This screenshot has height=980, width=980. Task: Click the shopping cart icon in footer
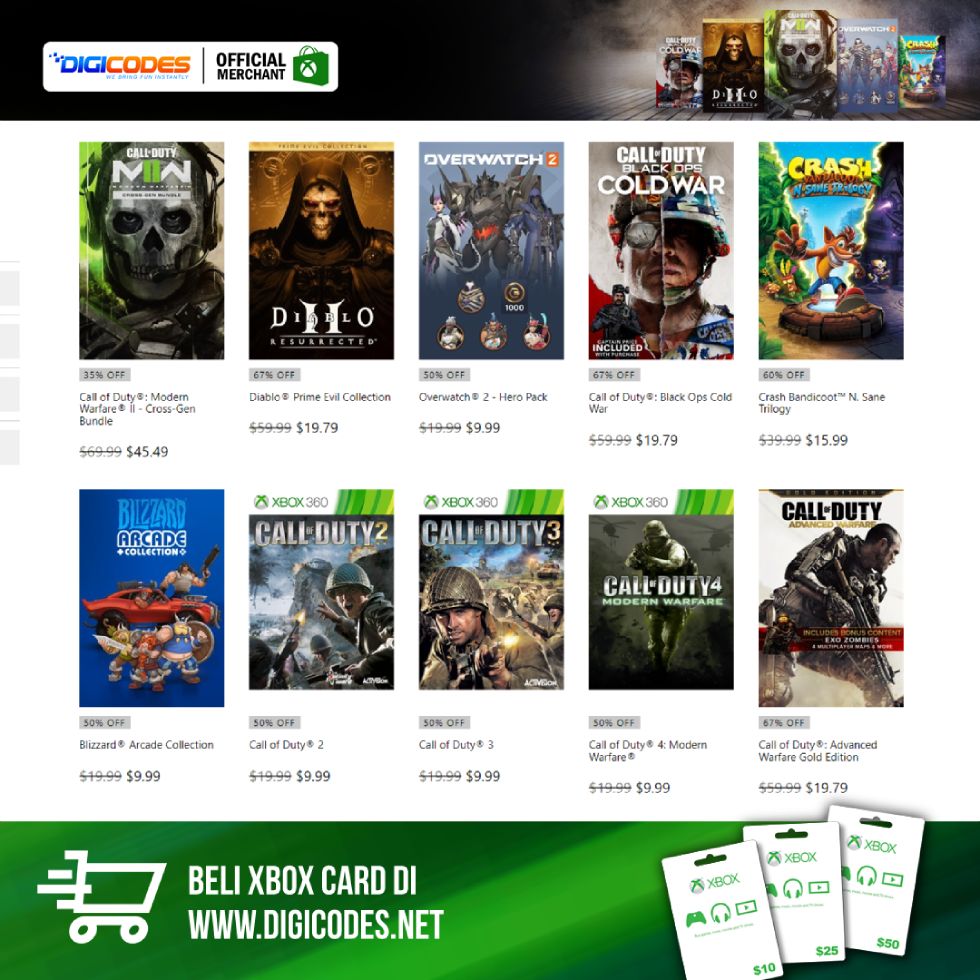(100, 896)
